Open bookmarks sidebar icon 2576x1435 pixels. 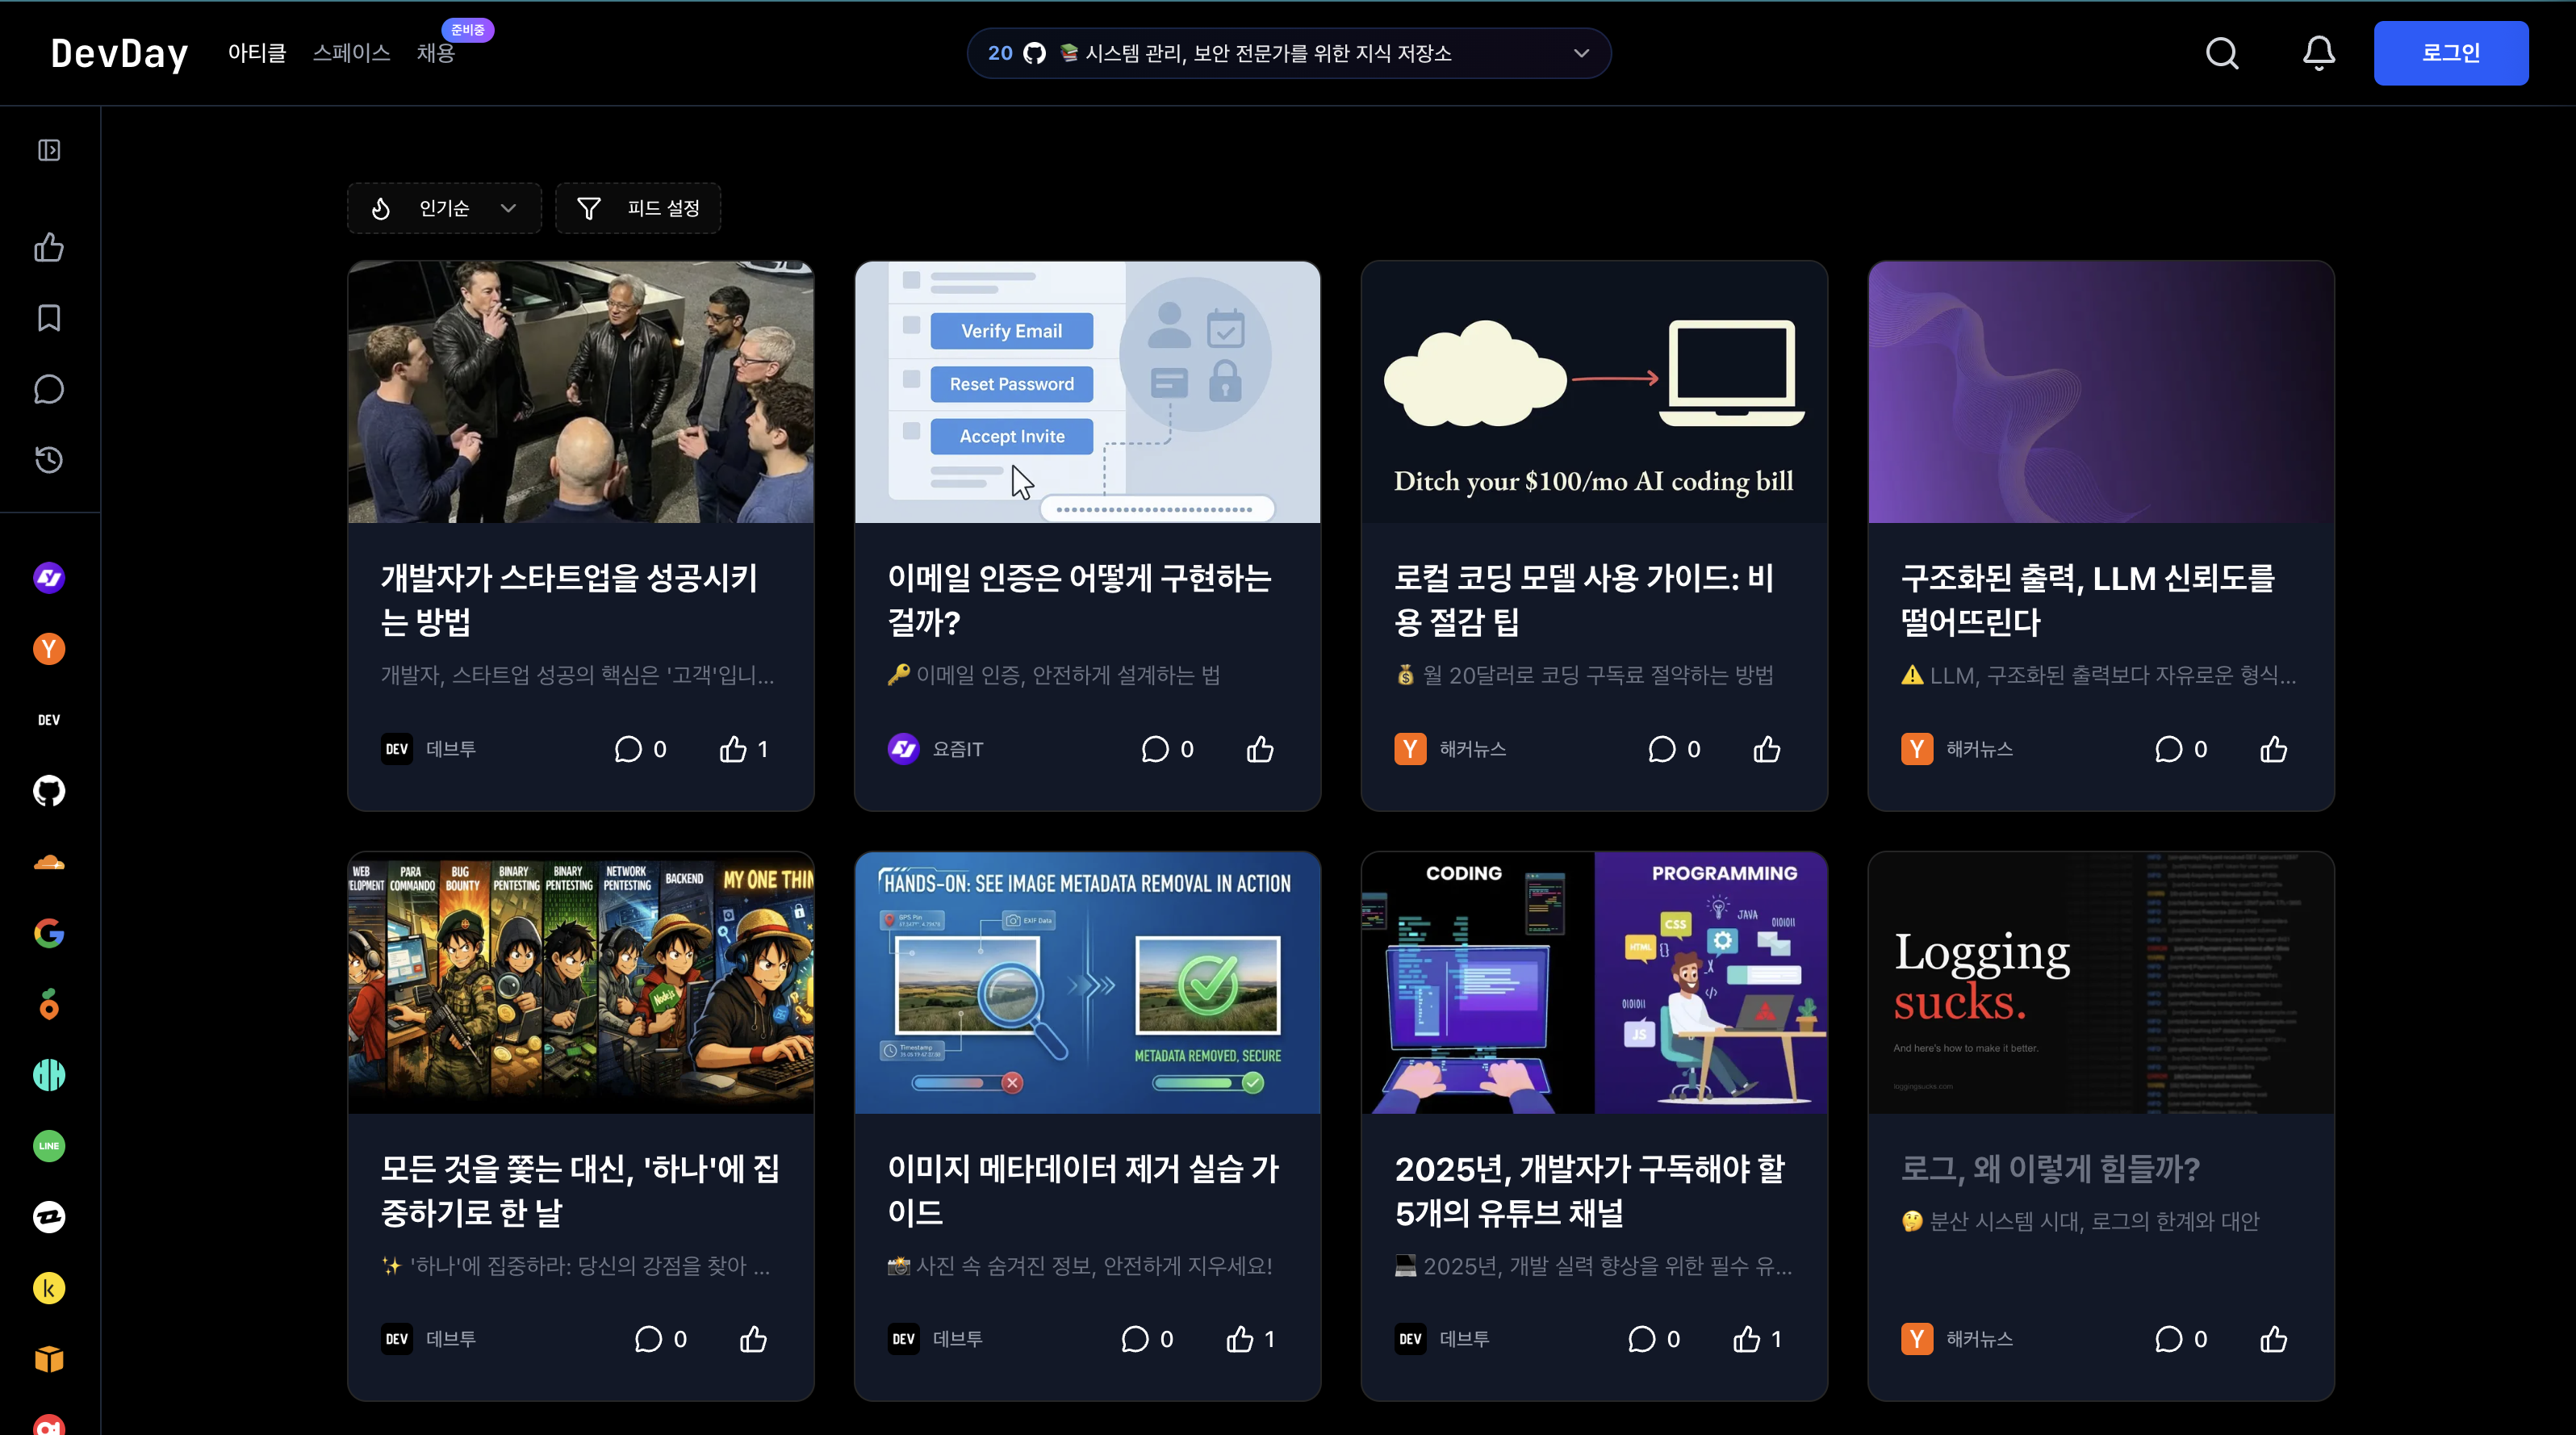tap(49, 318)
